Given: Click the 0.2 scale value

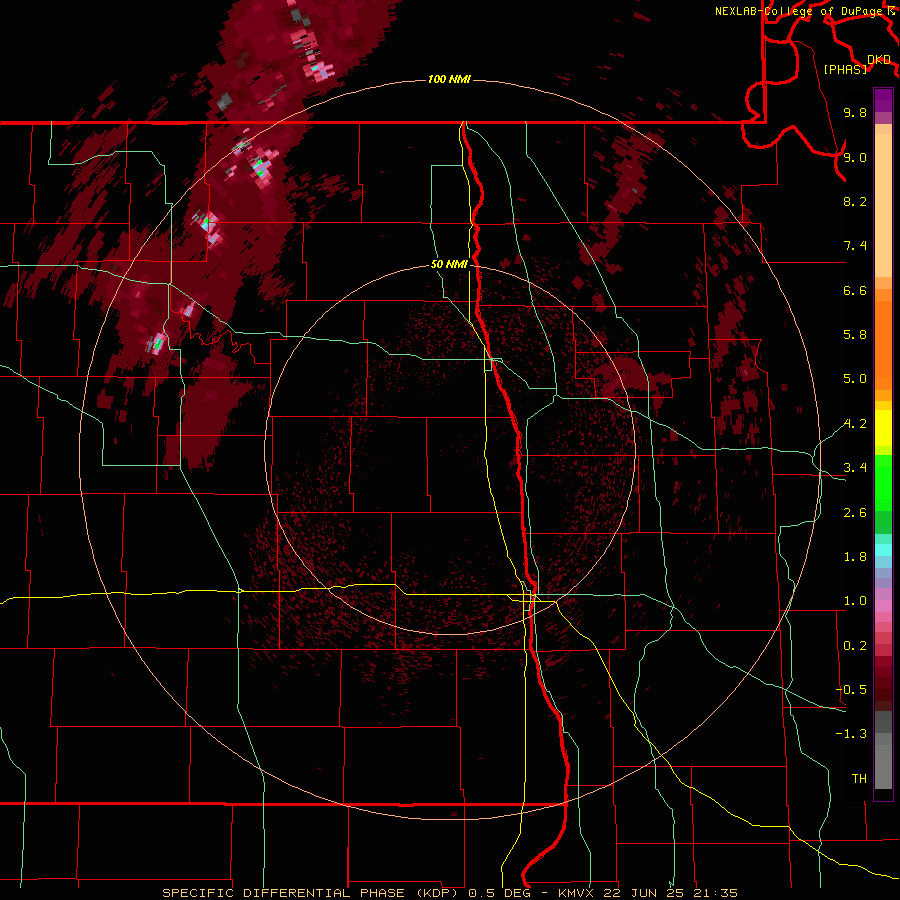Looking at the screenshot, I should (855, 646).
